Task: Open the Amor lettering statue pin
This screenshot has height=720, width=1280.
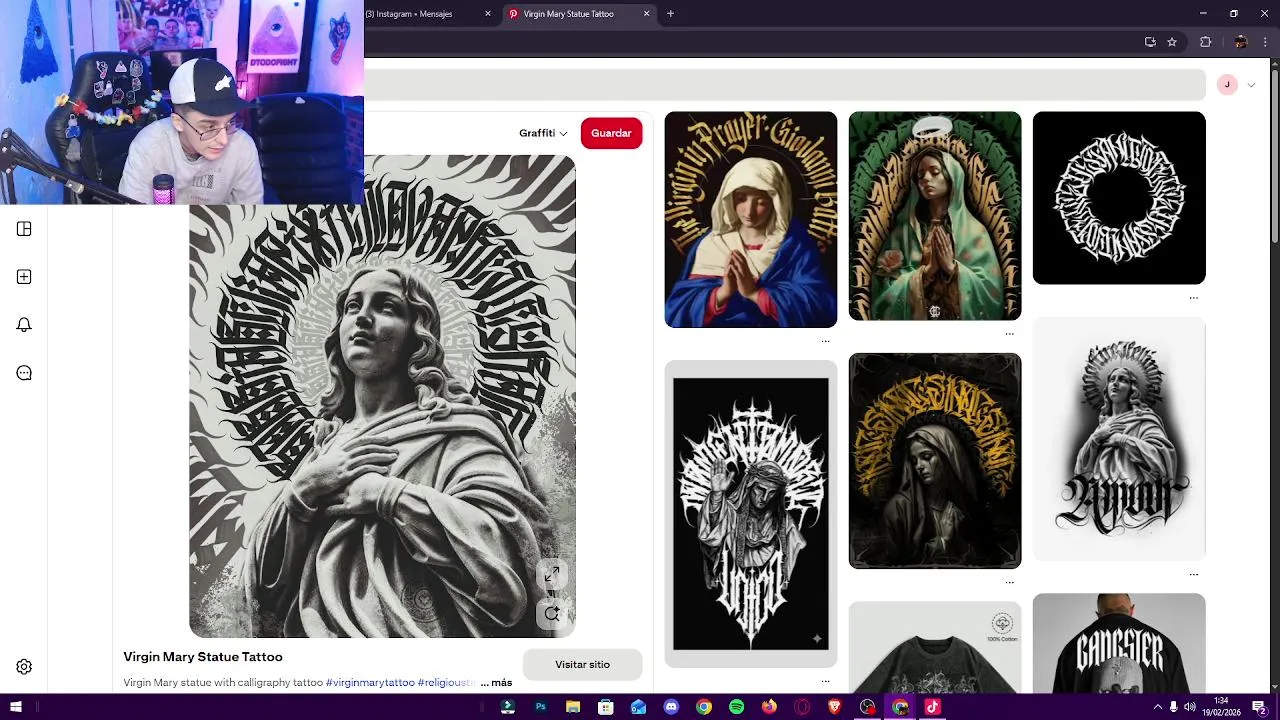Action: [x=1119, y=440]
